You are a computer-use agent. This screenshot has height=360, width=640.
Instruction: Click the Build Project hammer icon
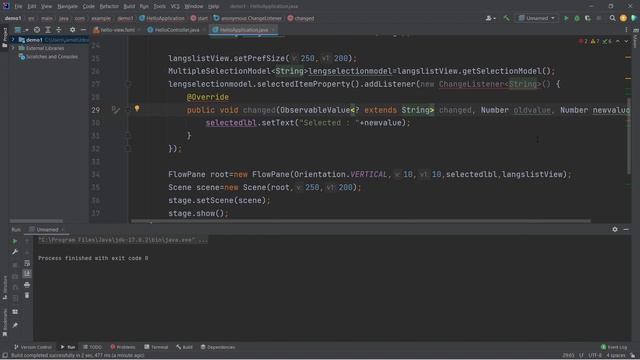(x=507, y=18)
